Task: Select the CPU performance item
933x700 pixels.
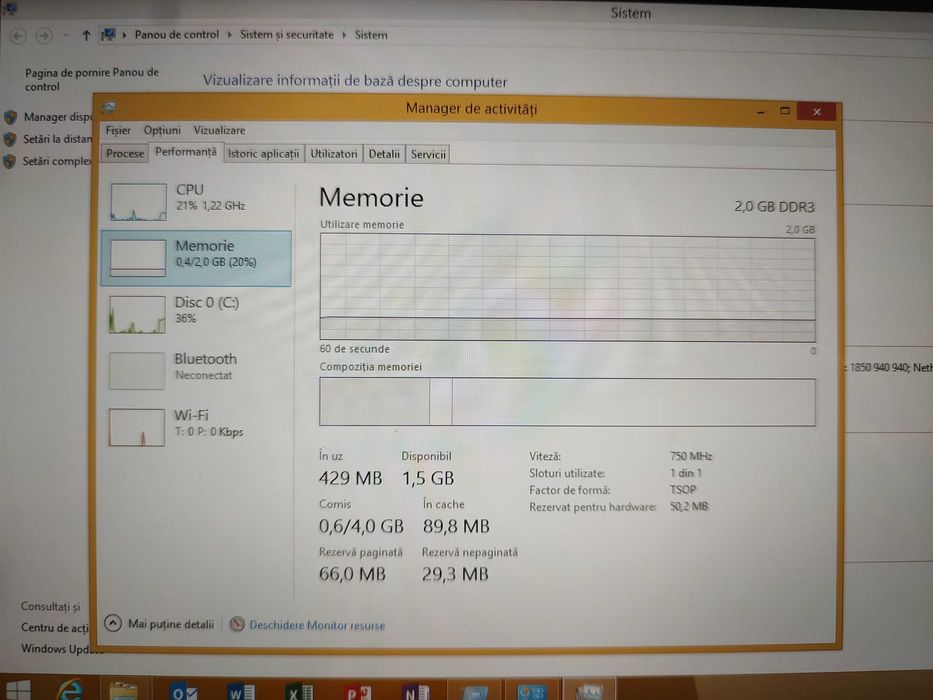Action: tap(196, 201)
